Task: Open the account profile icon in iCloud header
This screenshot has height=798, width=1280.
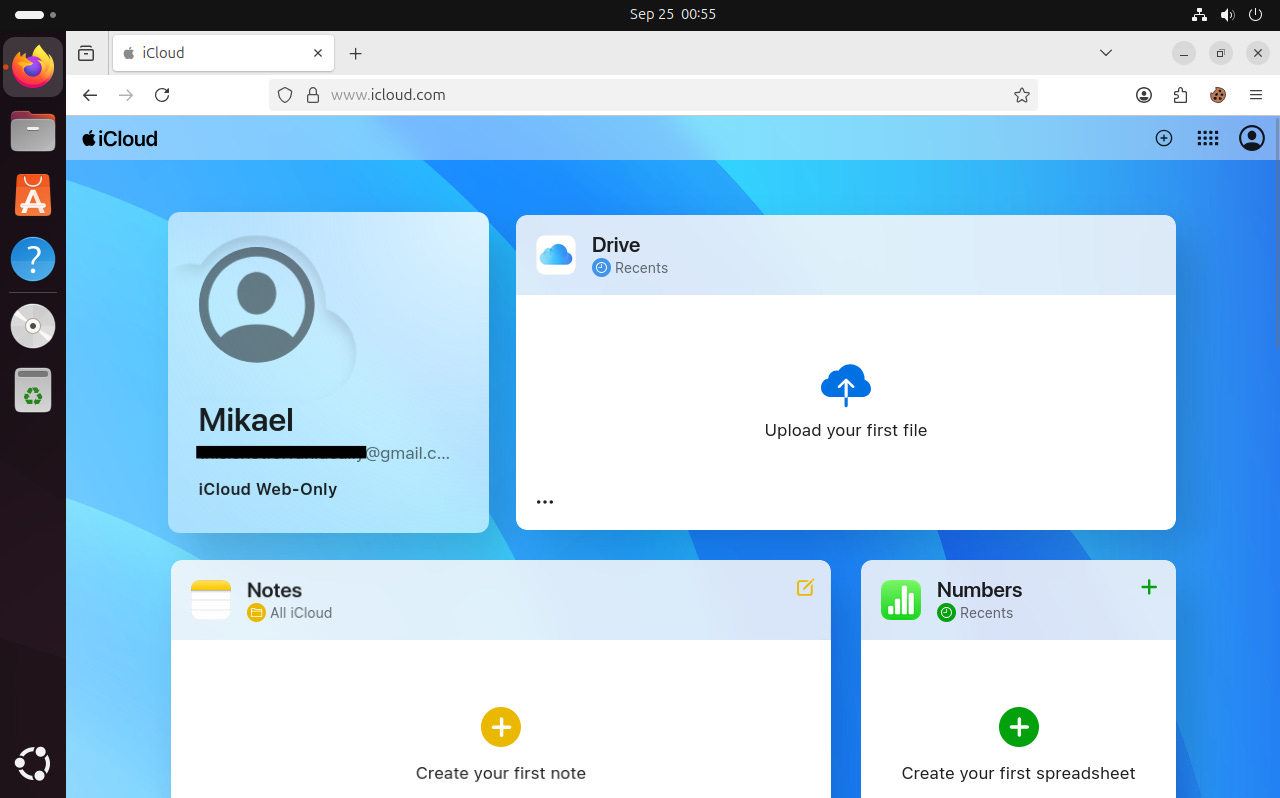Action: point(1252,139)
